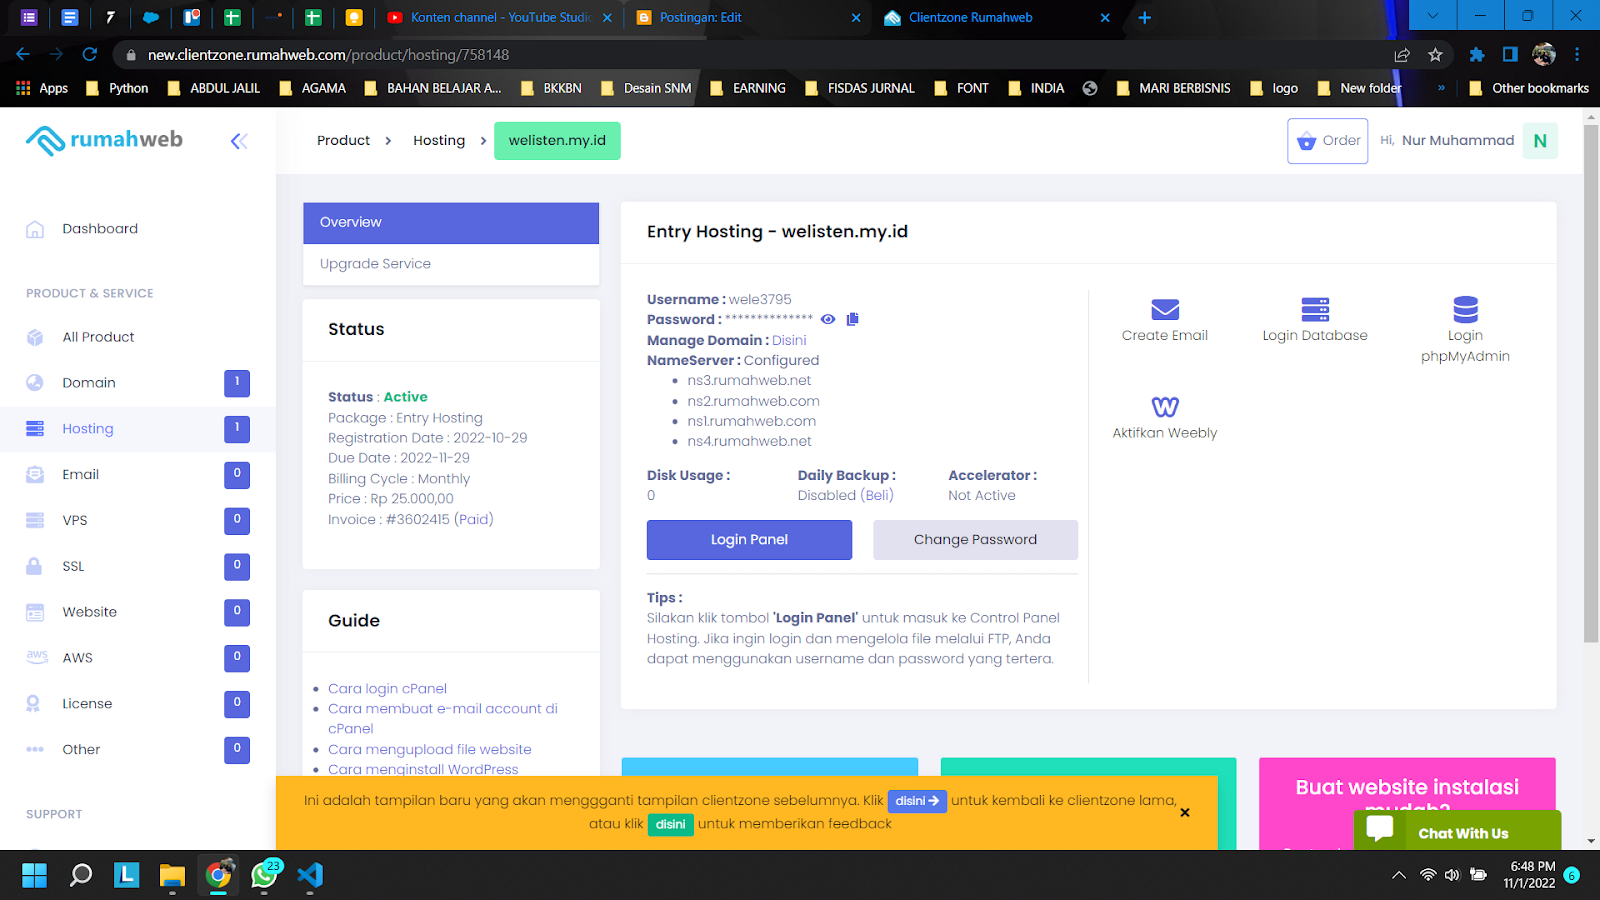The height and width of the screenshot is (900, 1600).
Task: Open File Explorer from the taskbar
Action: click(172, 876)
